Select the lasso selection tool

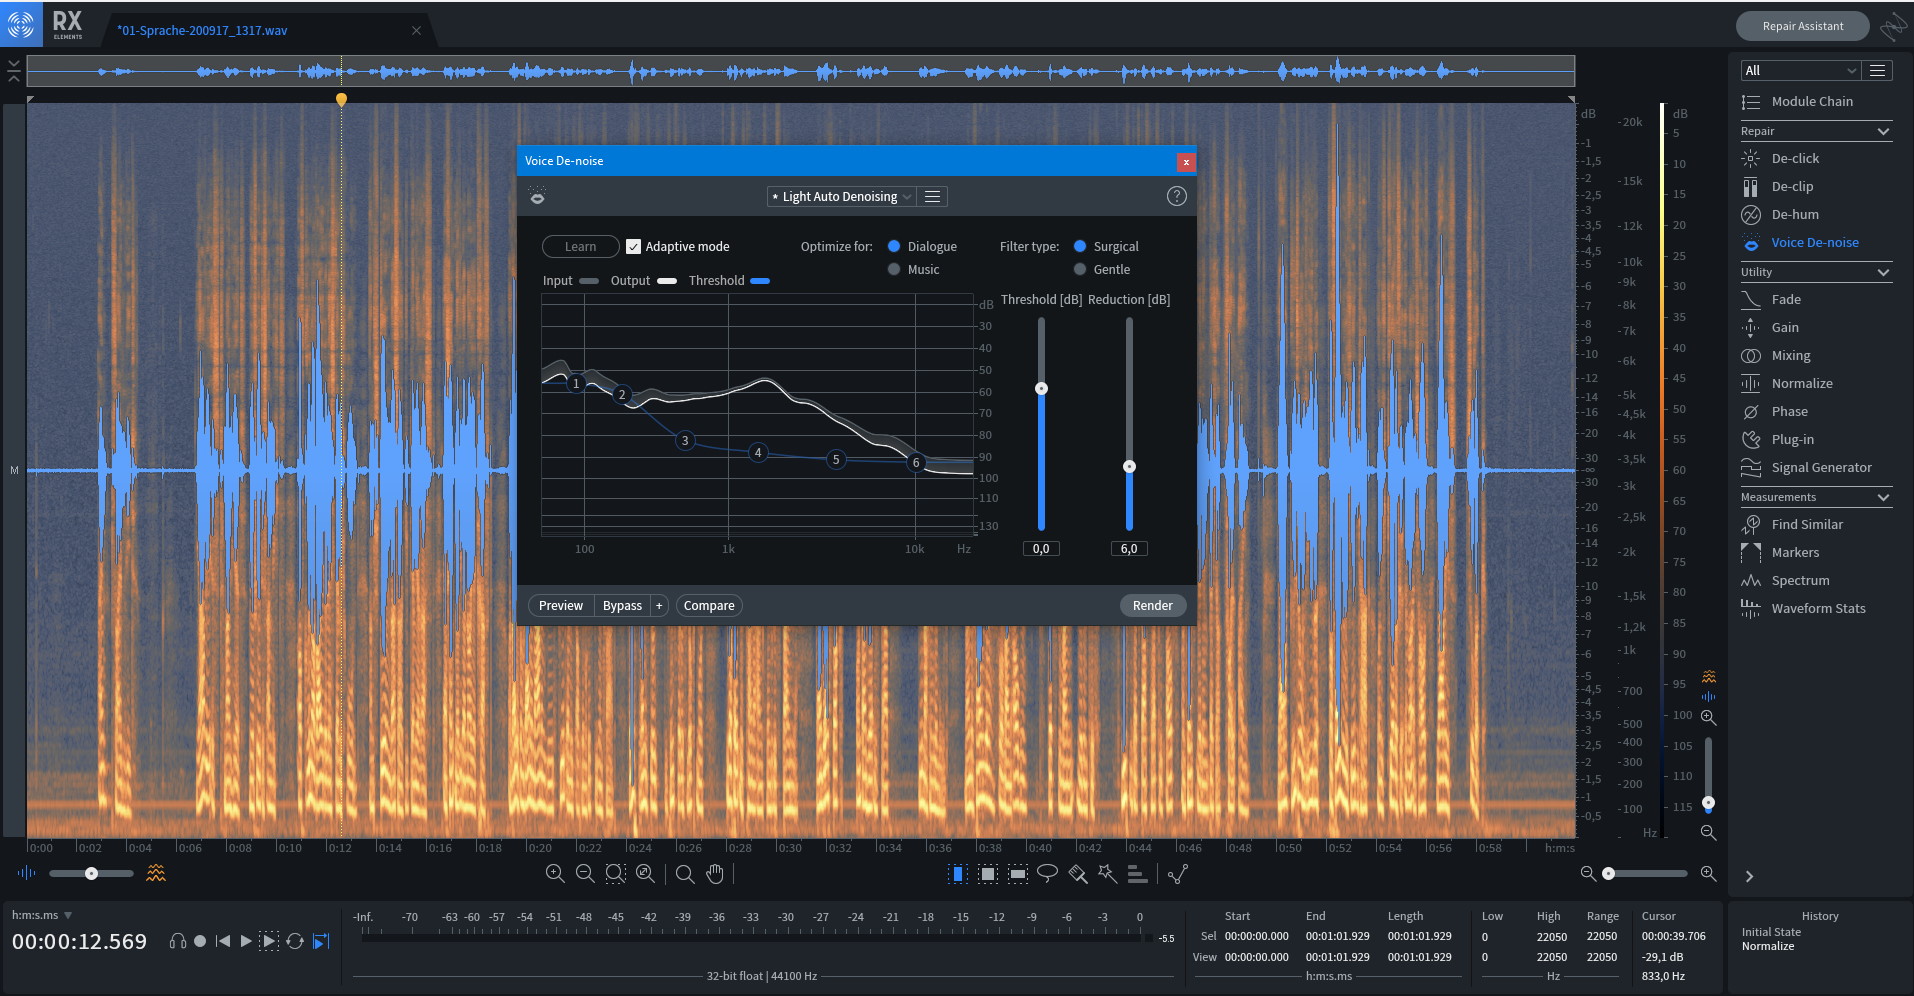[x=1047, y=873]
